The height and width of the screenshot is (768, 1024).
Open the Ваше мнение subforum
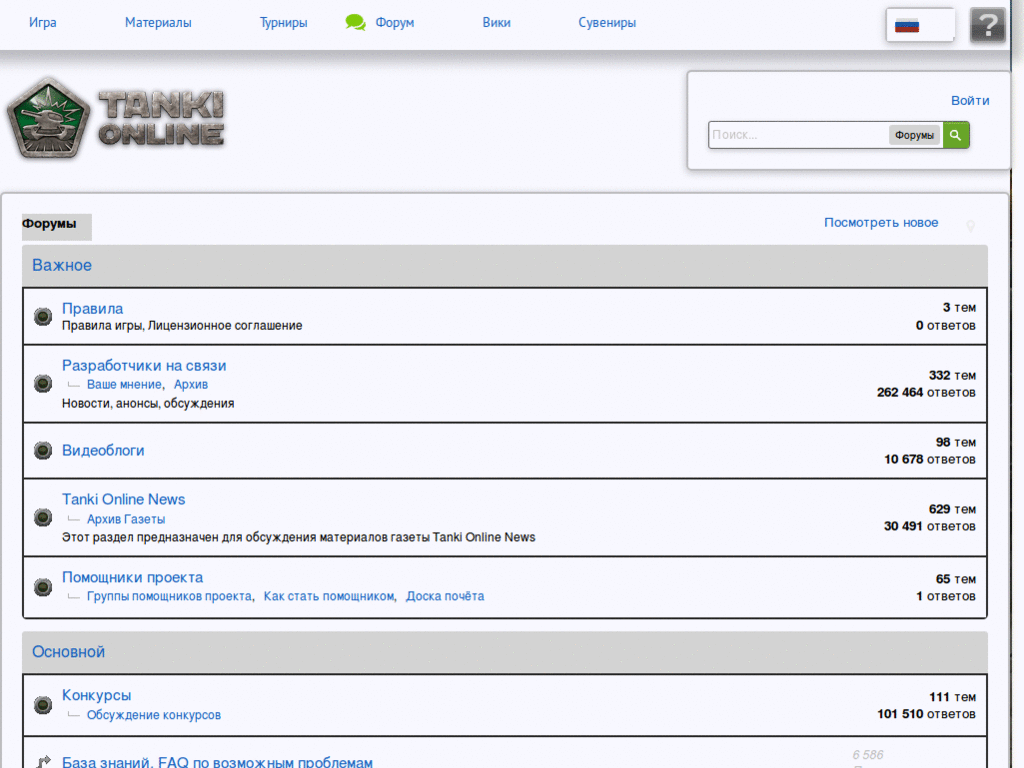click(x=124, y=385)
